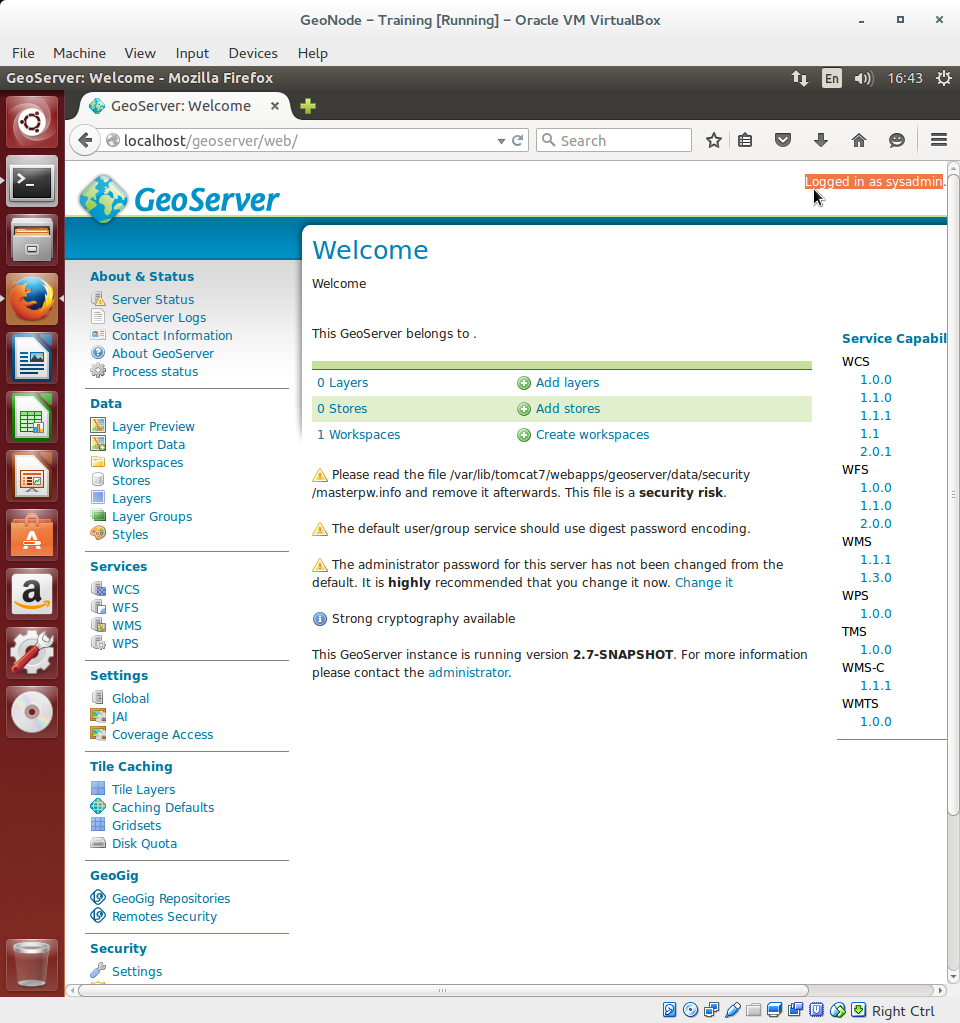Open Security Settings link
The height and width of the screenshot is (1023, 960).
click(137, 971)
